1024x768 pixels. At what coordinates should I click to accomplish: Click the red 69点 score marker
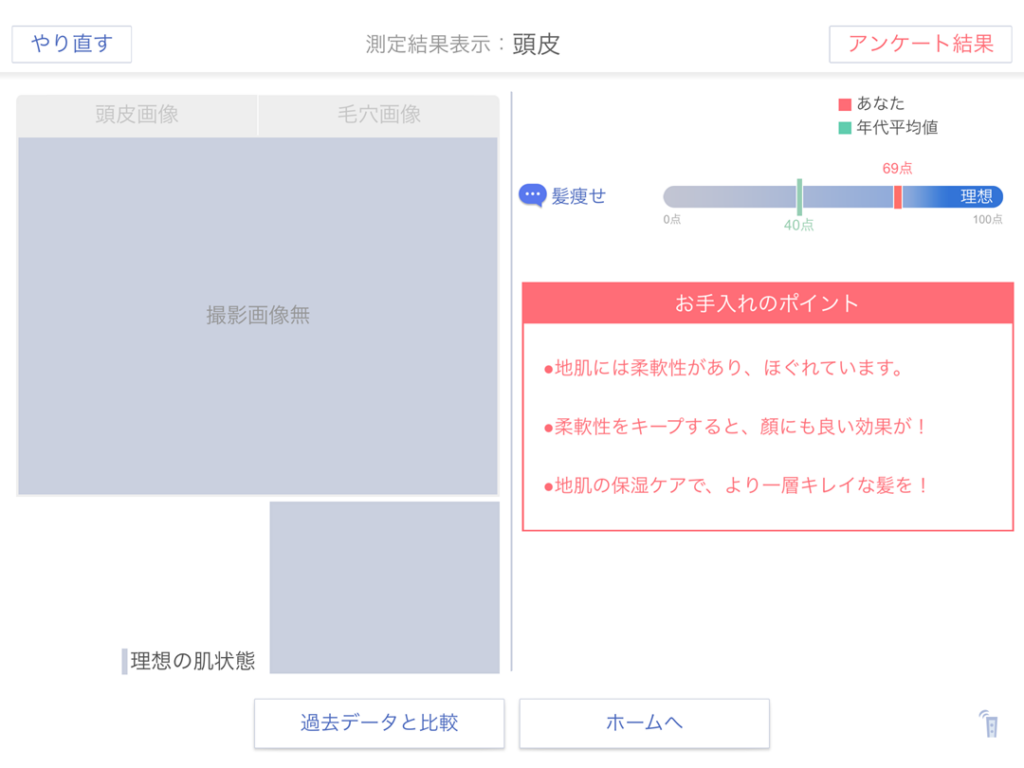click(898, 196)
